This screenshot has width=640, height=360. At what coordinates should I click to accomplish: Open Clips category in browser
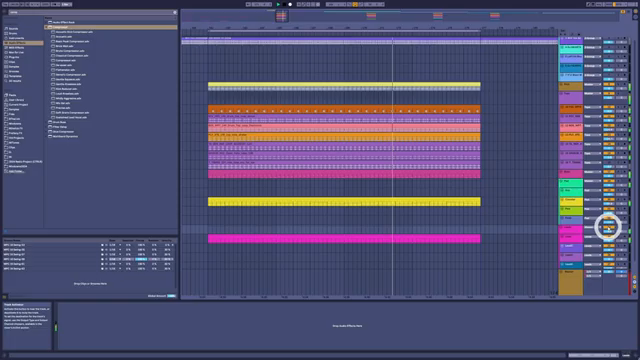coord(12,62)
